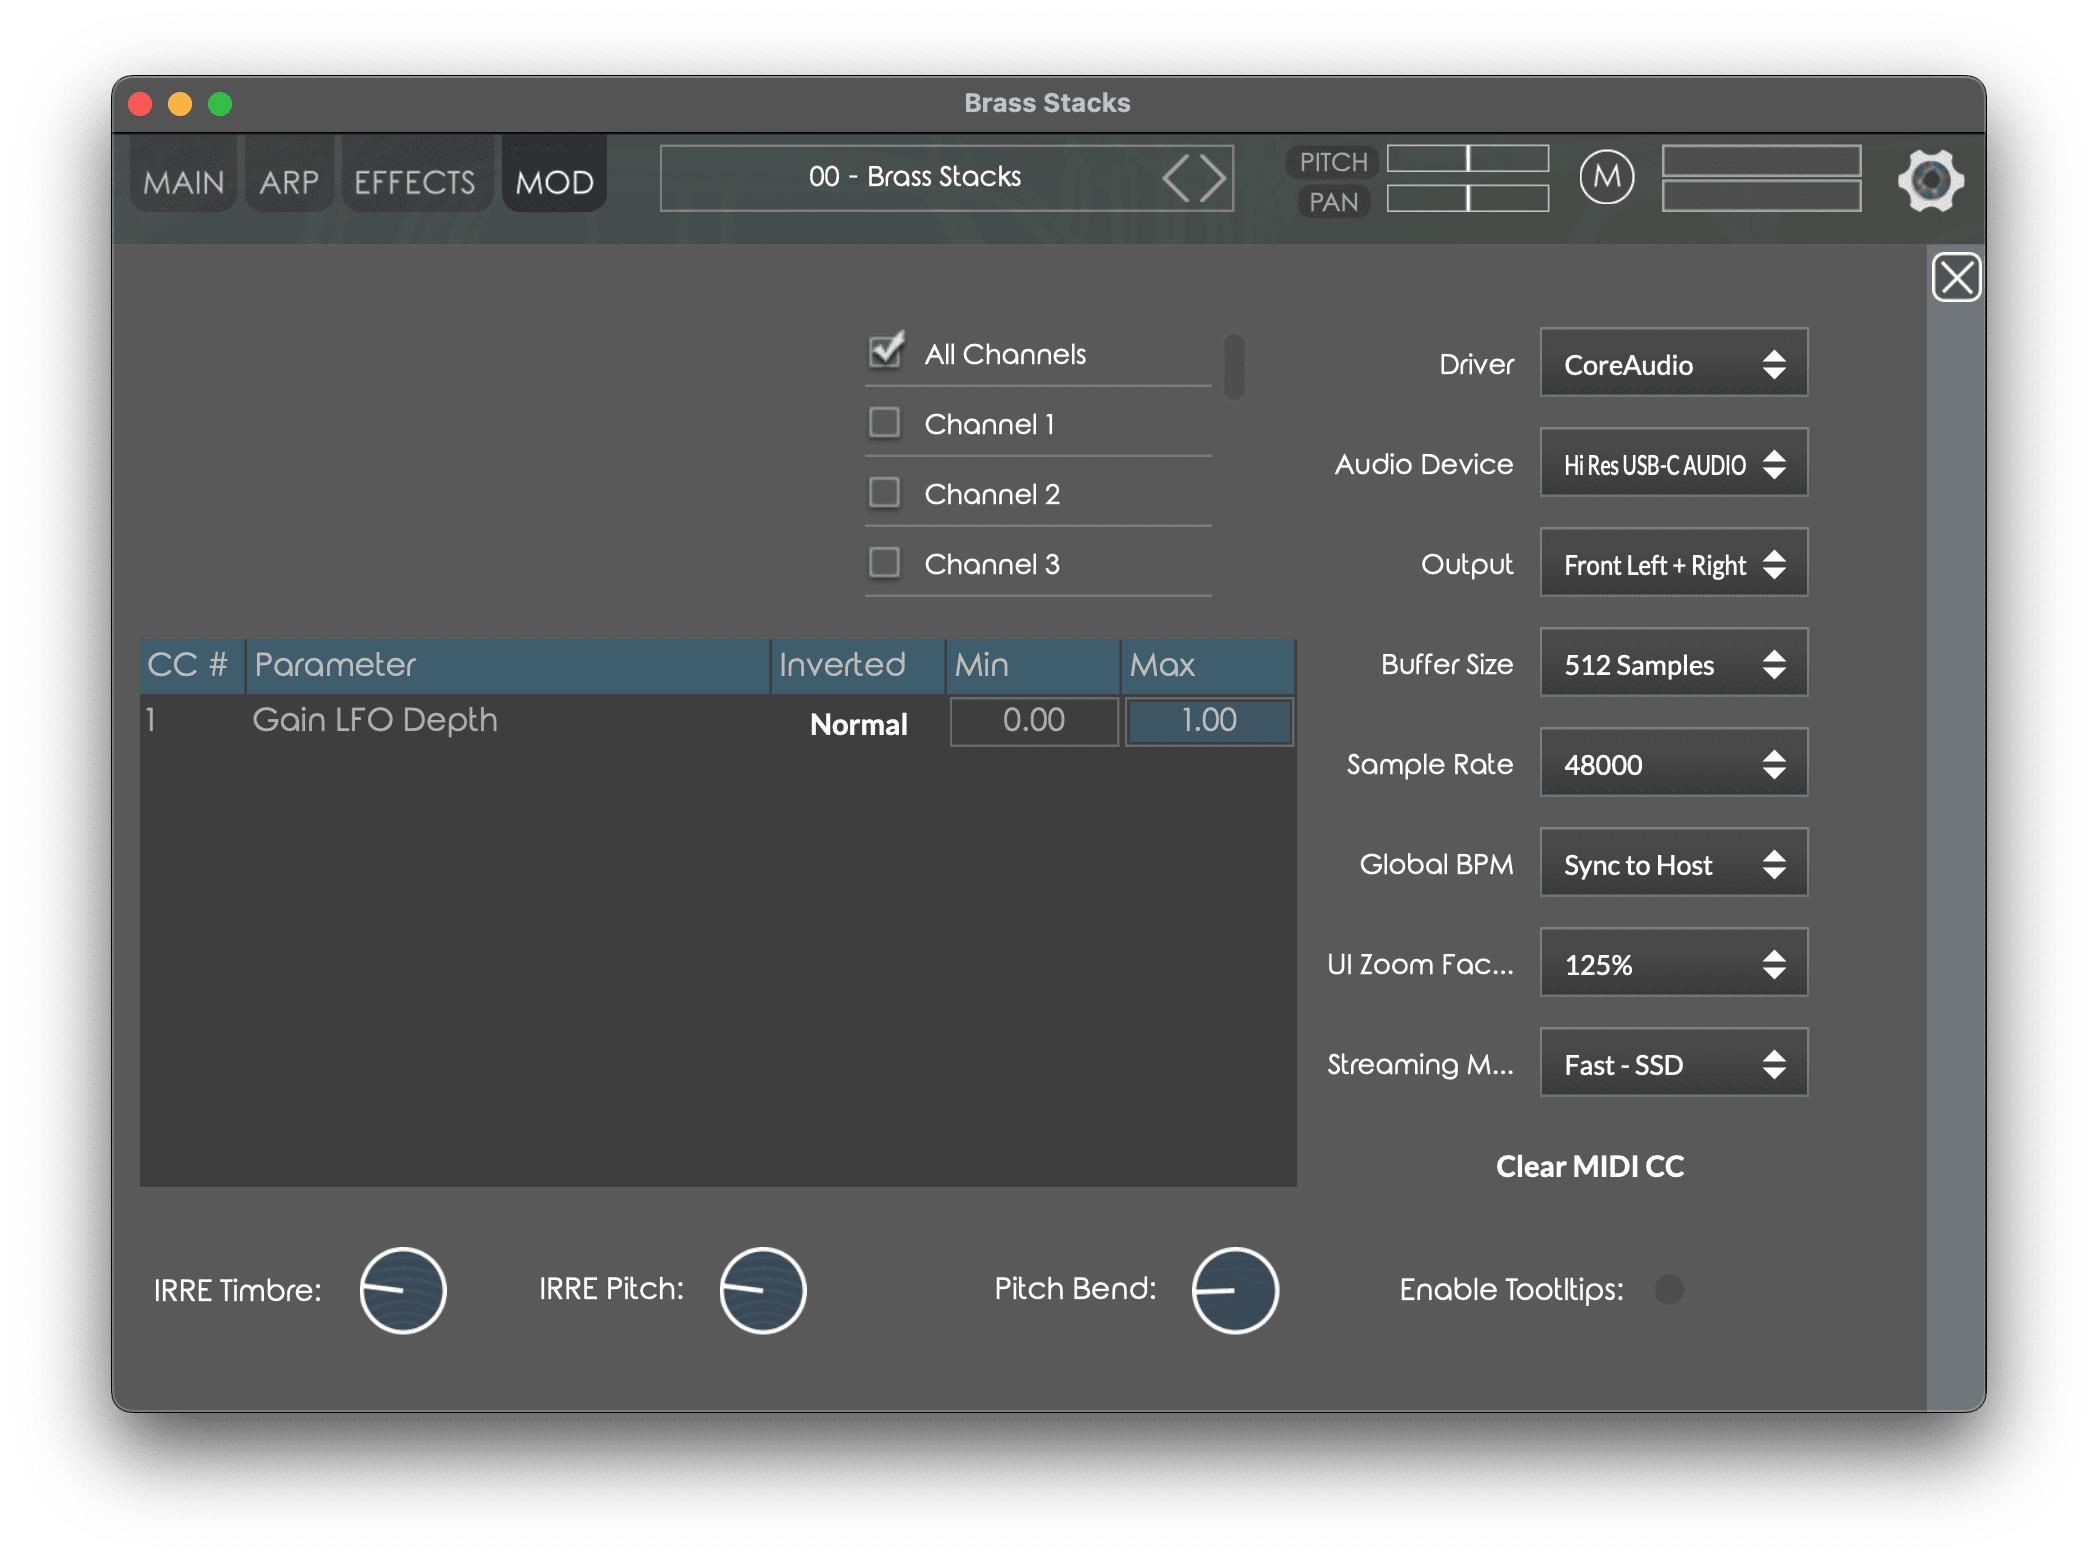Open the Buffer Size dropdown
Viewport: 2098px width, 1560px height.
1673,663
